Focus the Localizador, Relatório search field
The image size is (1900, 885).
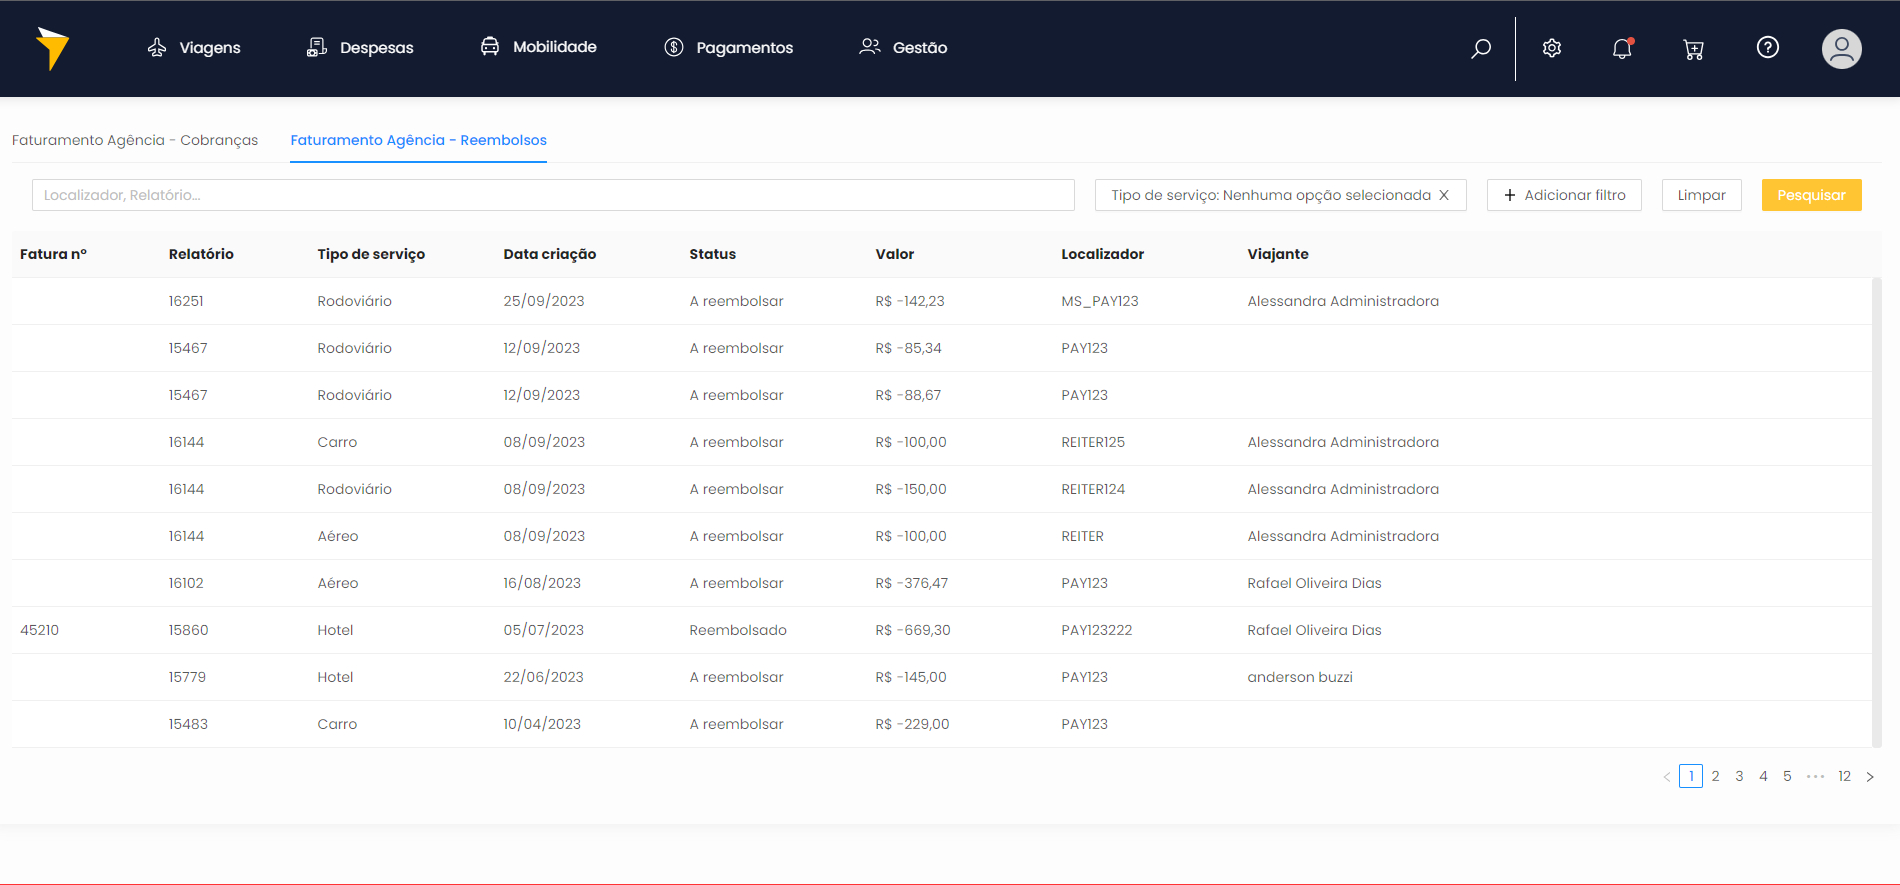[553, 195]
